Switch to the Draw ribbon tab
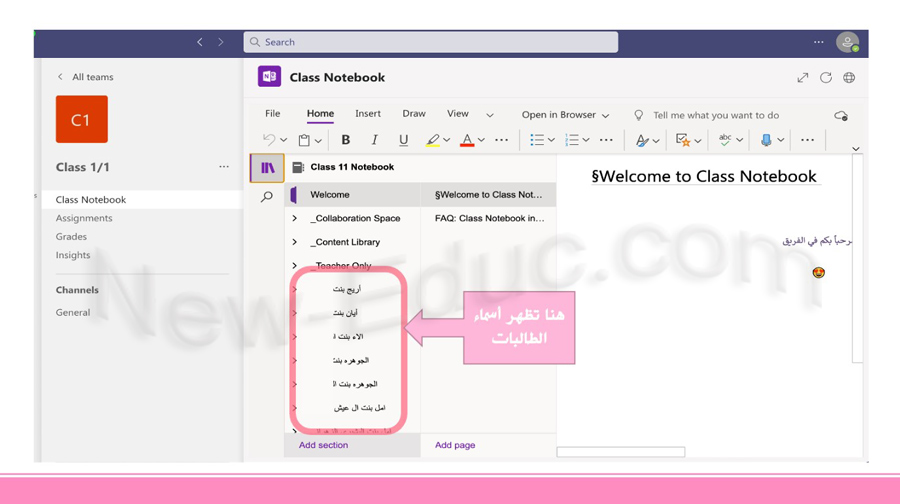This screenshot has width=900, height=504. [414, 114]
